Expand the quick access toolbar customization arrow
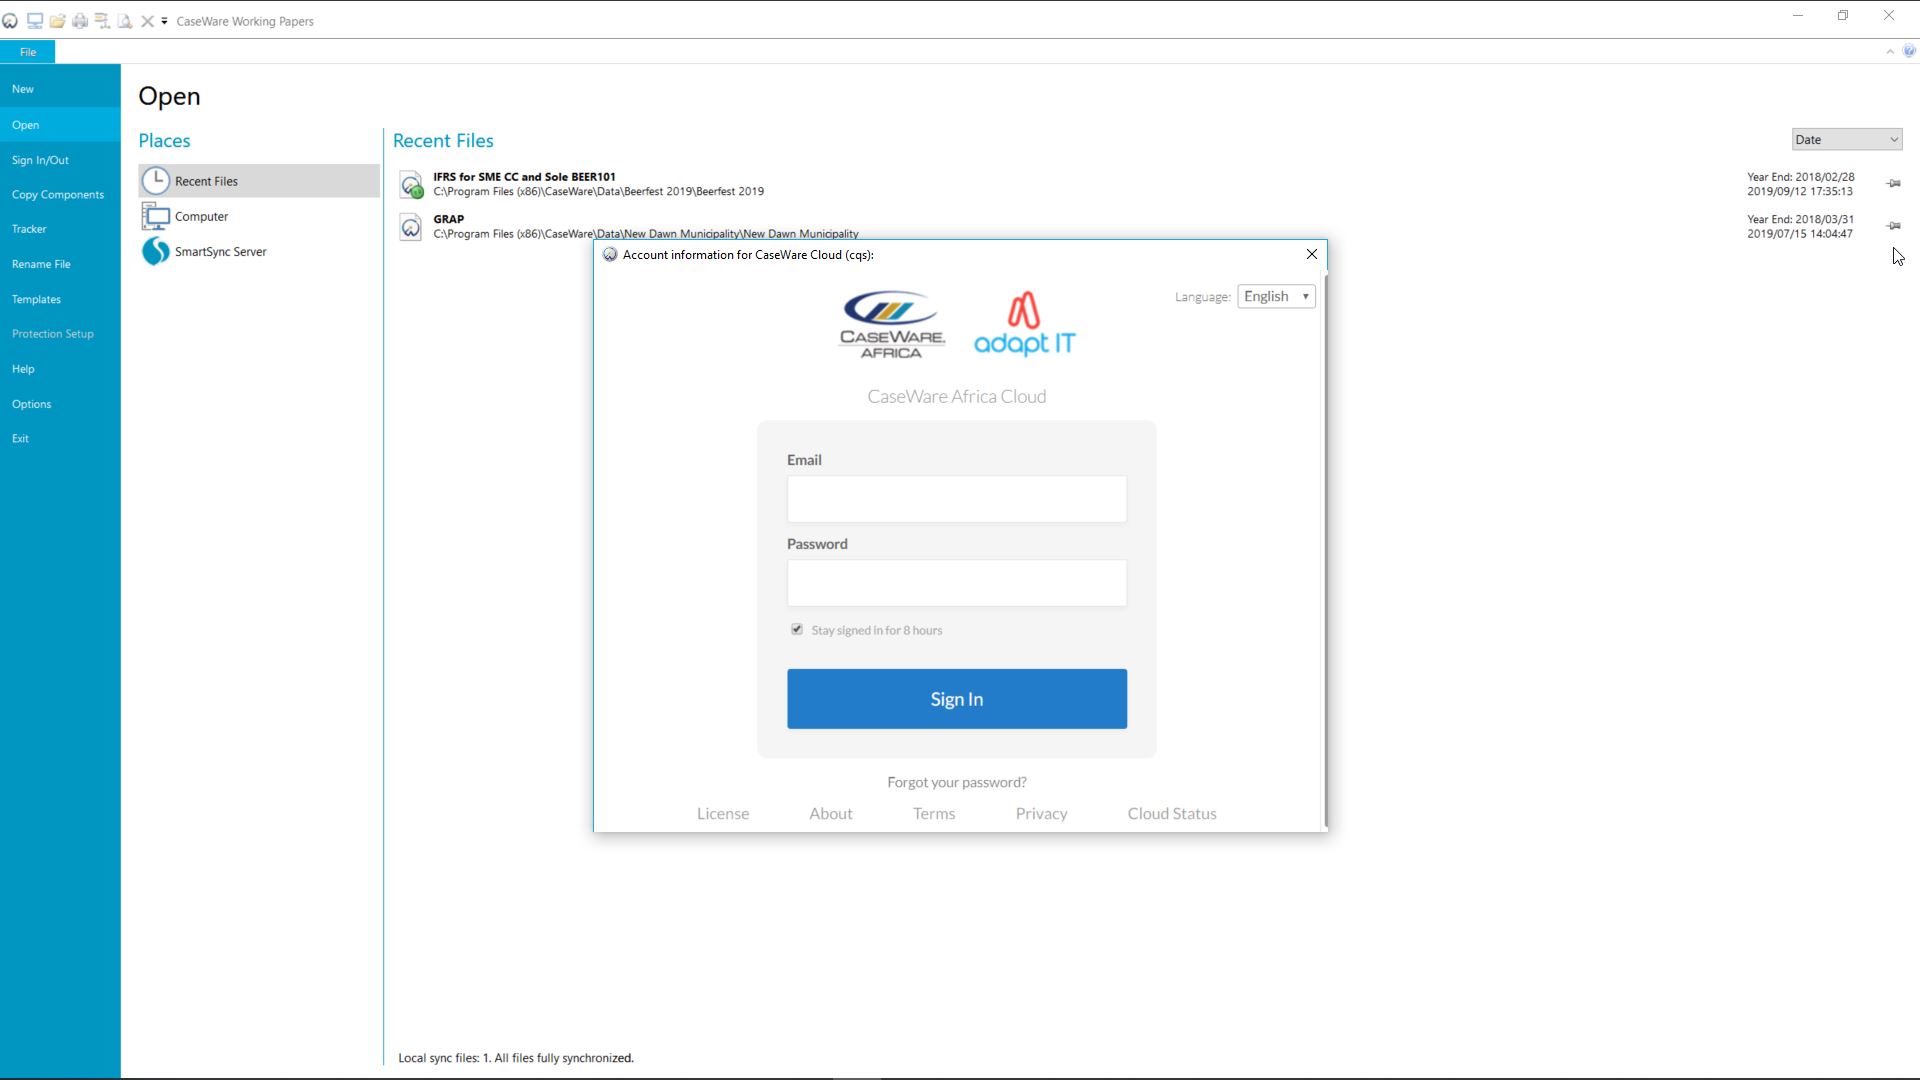1920x1080 pixels. [x=164, y=21]
